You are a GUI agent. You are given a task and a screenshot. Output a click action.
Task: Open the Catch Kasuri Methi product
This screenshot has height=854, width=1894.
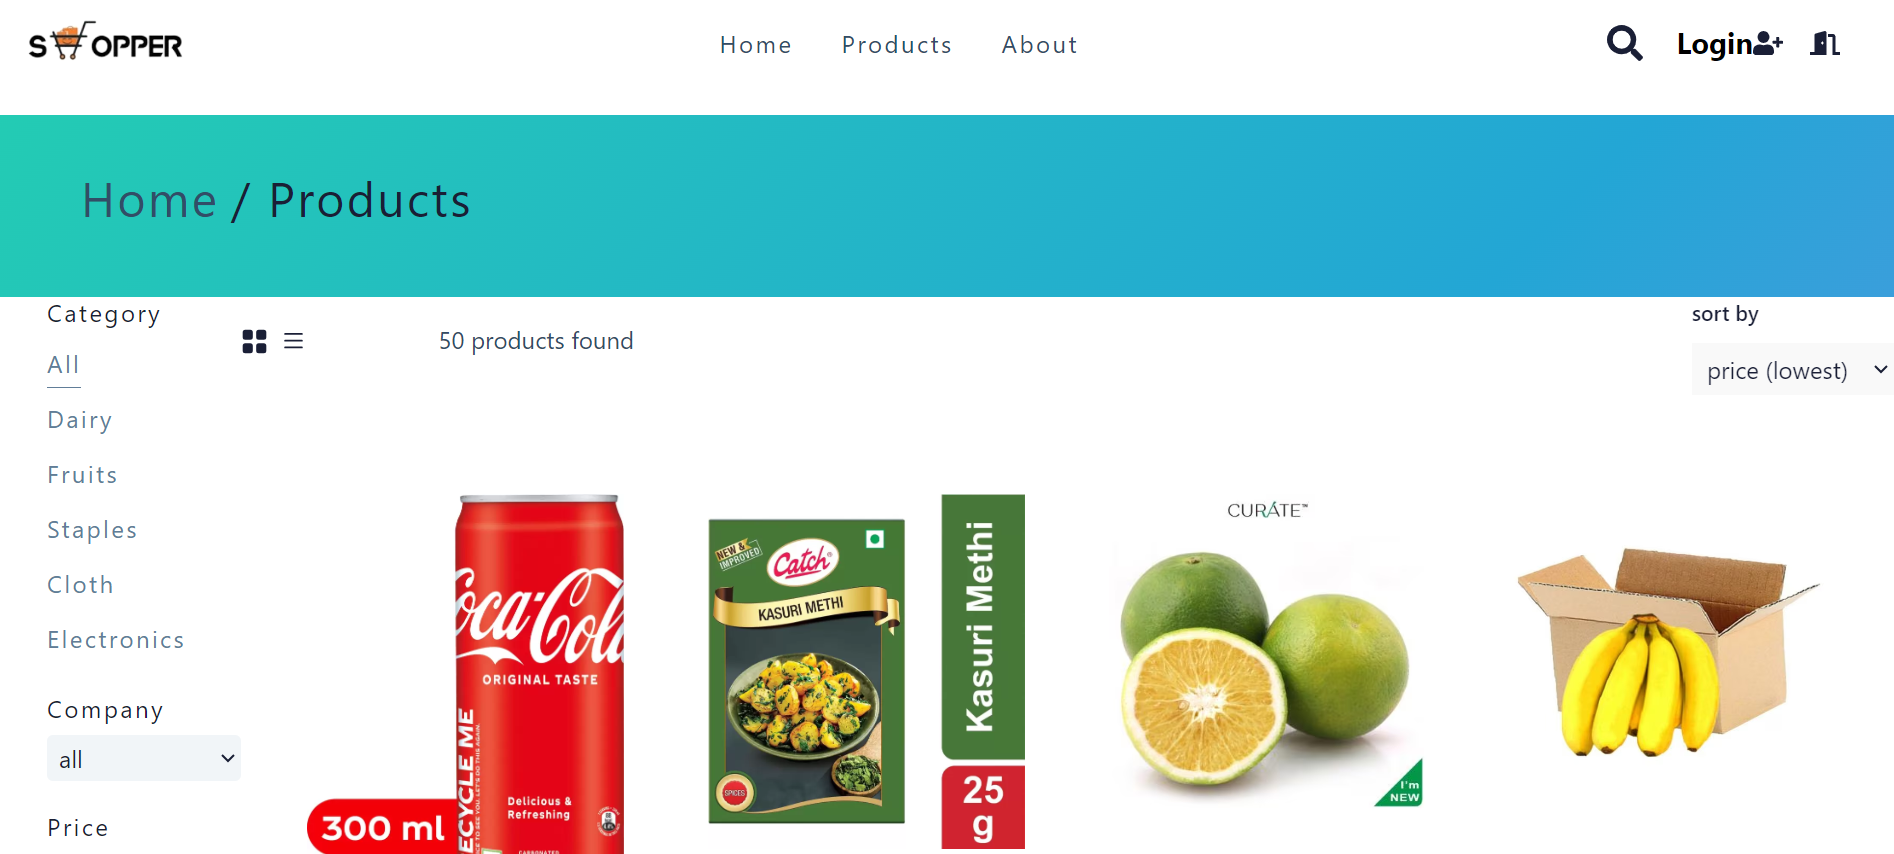[x=867, y=672]
